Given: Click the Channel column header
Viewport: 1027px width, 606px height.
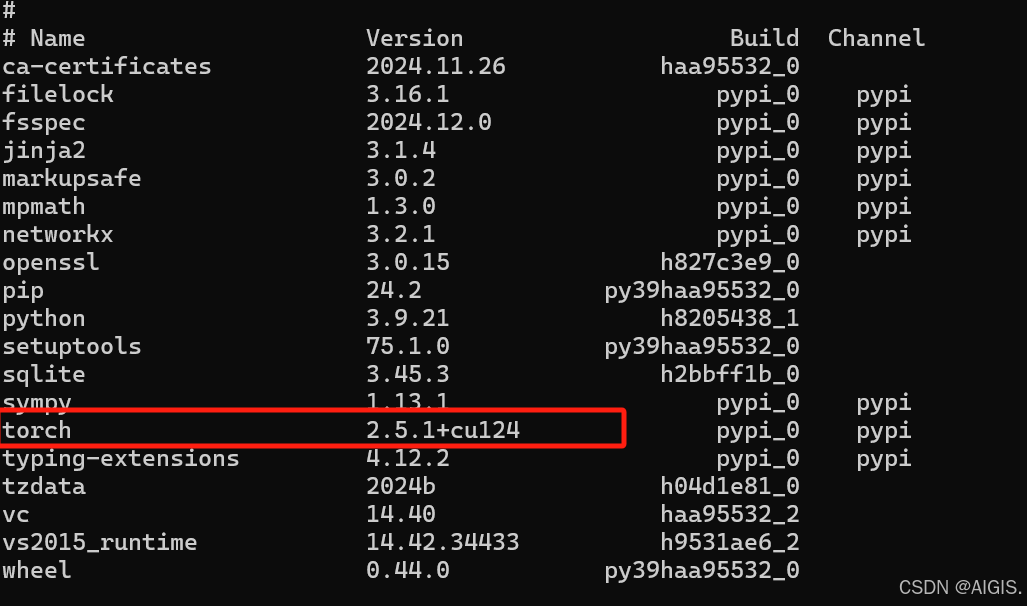Looking at the screenshot, I should pyautogui.click(x=876, y=39).
